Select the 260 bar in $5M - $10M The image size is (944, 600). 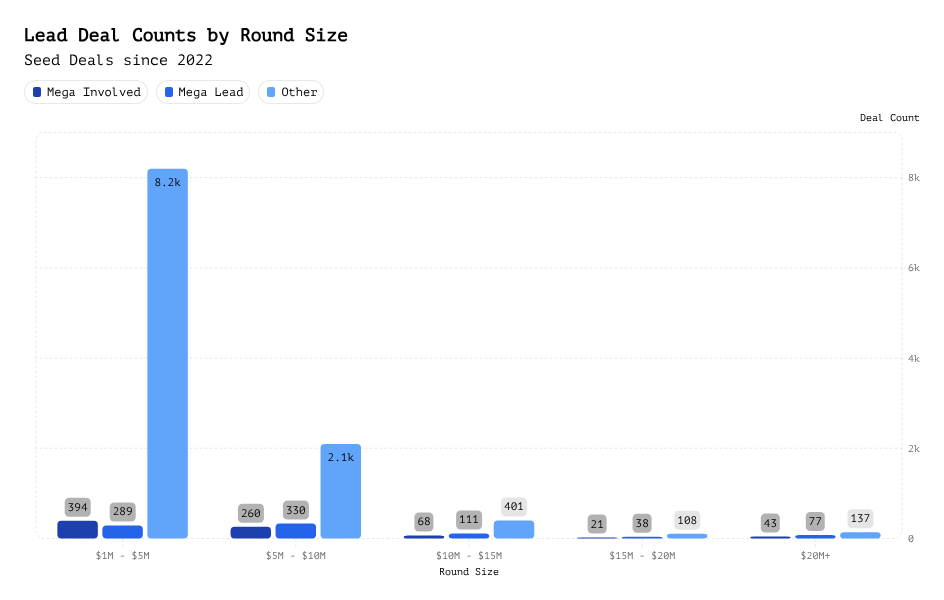click(x=250, y=532)
